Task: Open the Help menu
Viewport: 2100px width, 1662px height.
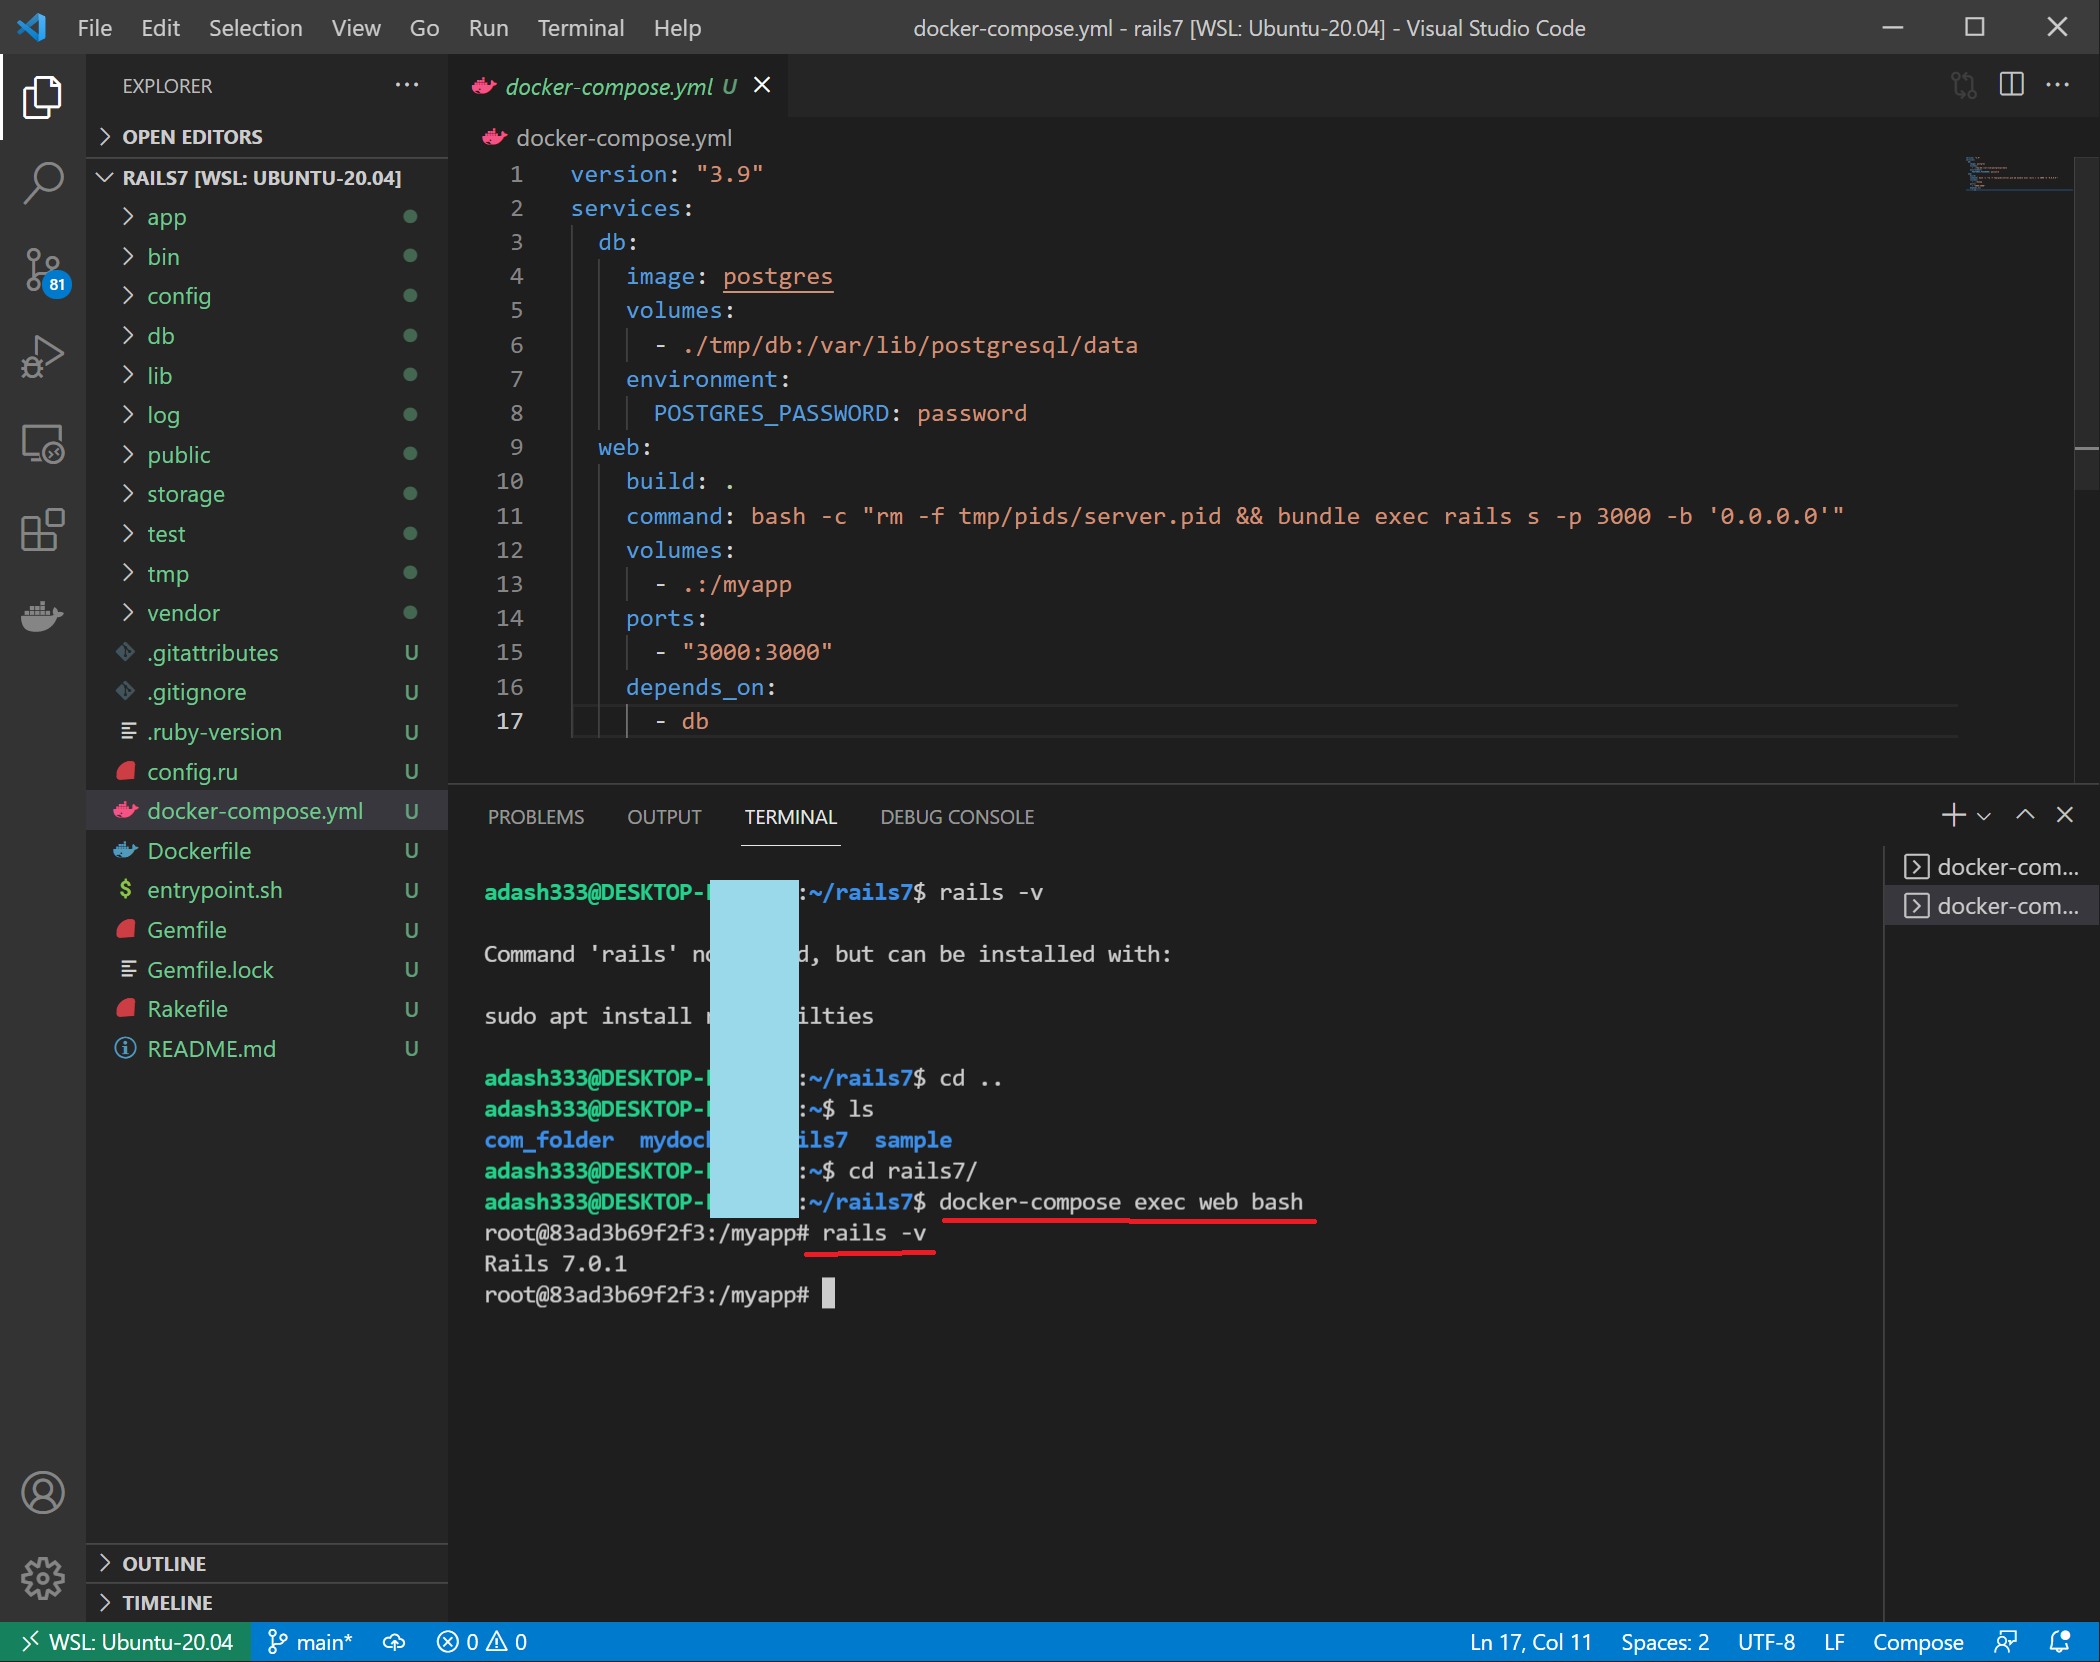Action: pos(677,28)
